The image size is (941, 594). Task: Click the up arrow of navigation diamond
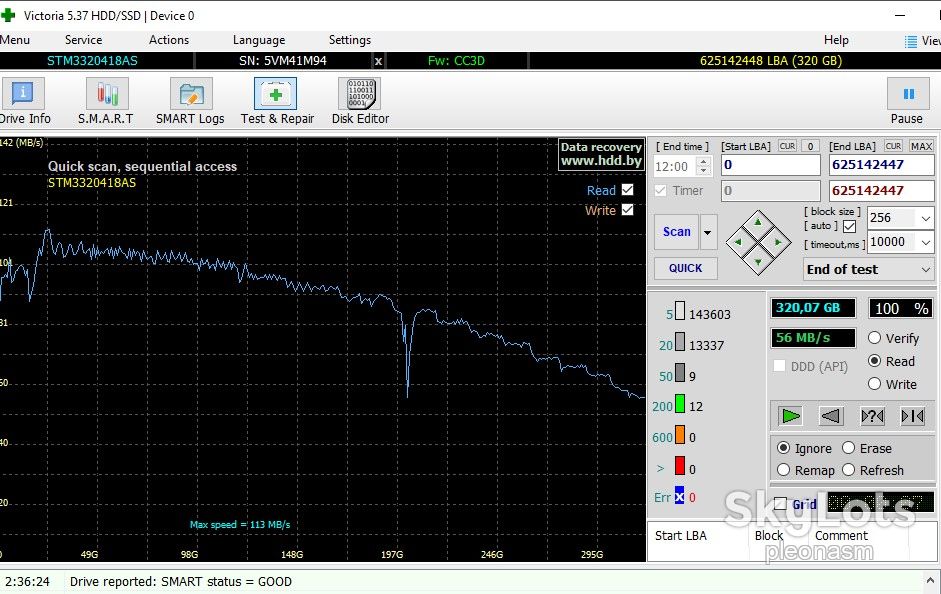758,223
